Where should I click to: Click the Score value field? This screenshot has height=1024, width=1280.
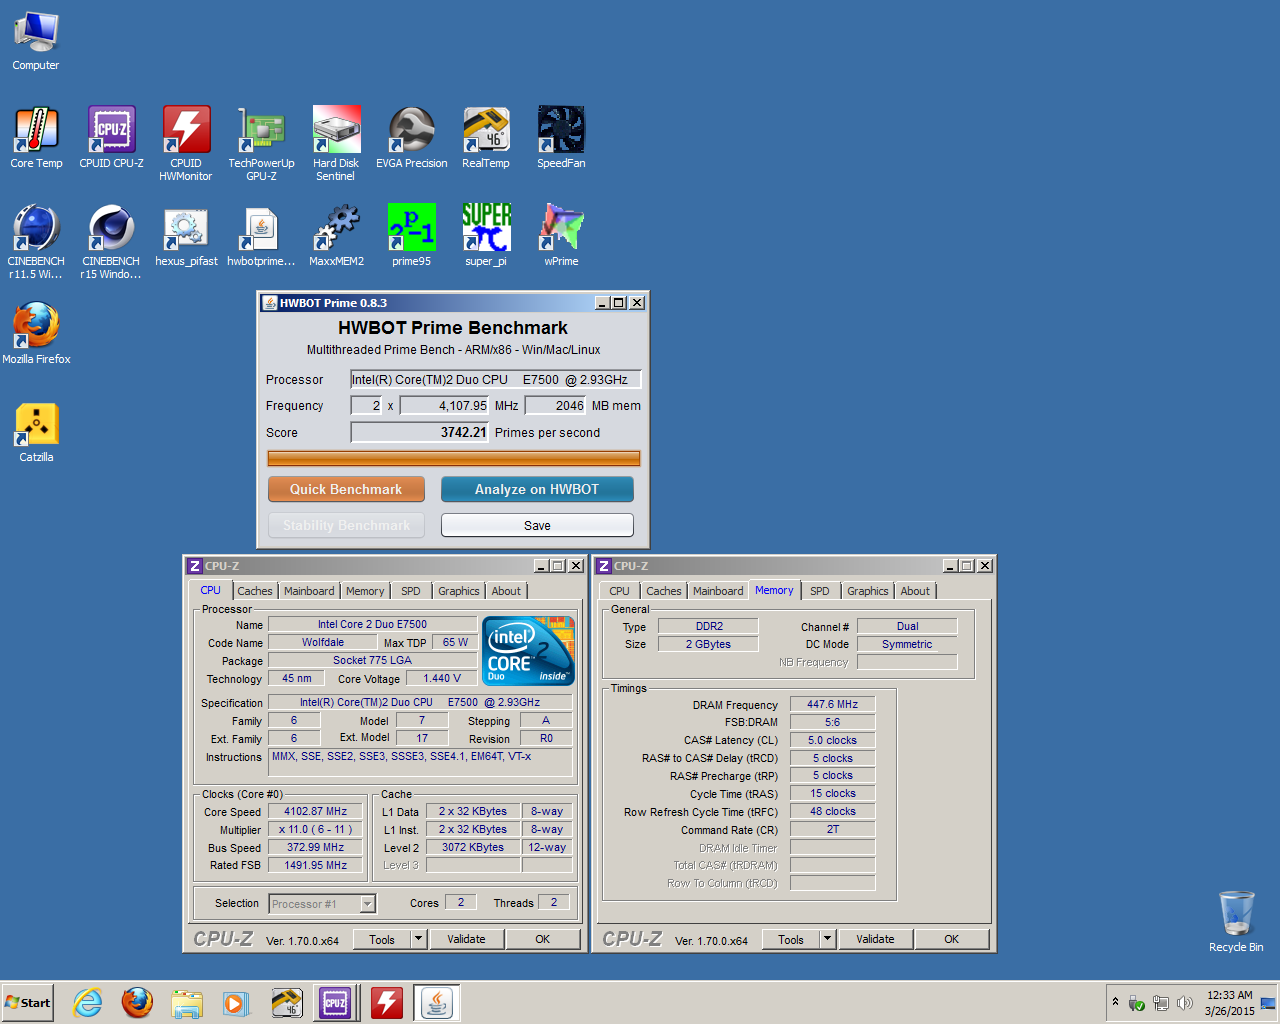point(419,432)
